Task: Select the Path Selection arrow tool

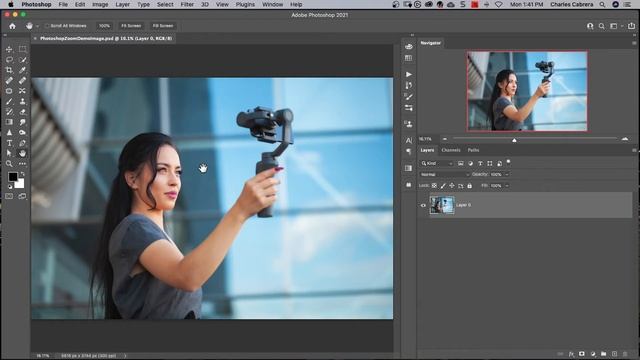Action: tap(9, 153)
